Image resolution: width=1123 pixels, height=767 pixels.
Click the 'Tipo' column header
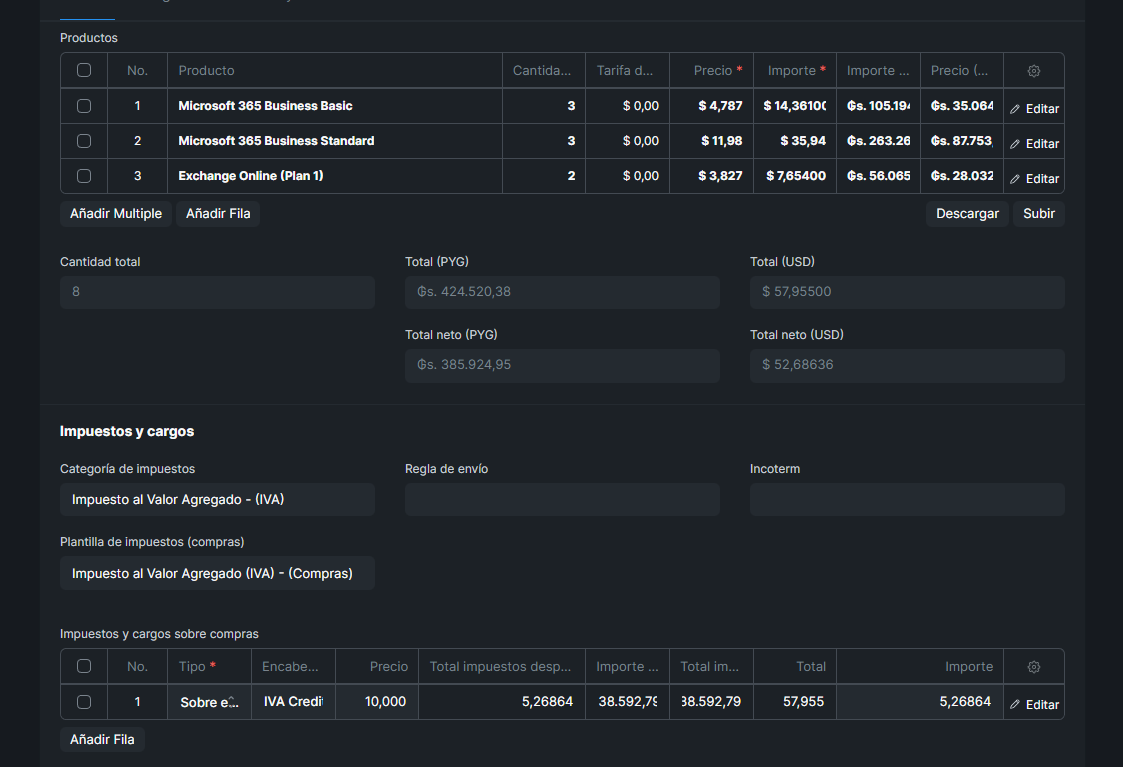pyautogui.click(x=209, y=667)
